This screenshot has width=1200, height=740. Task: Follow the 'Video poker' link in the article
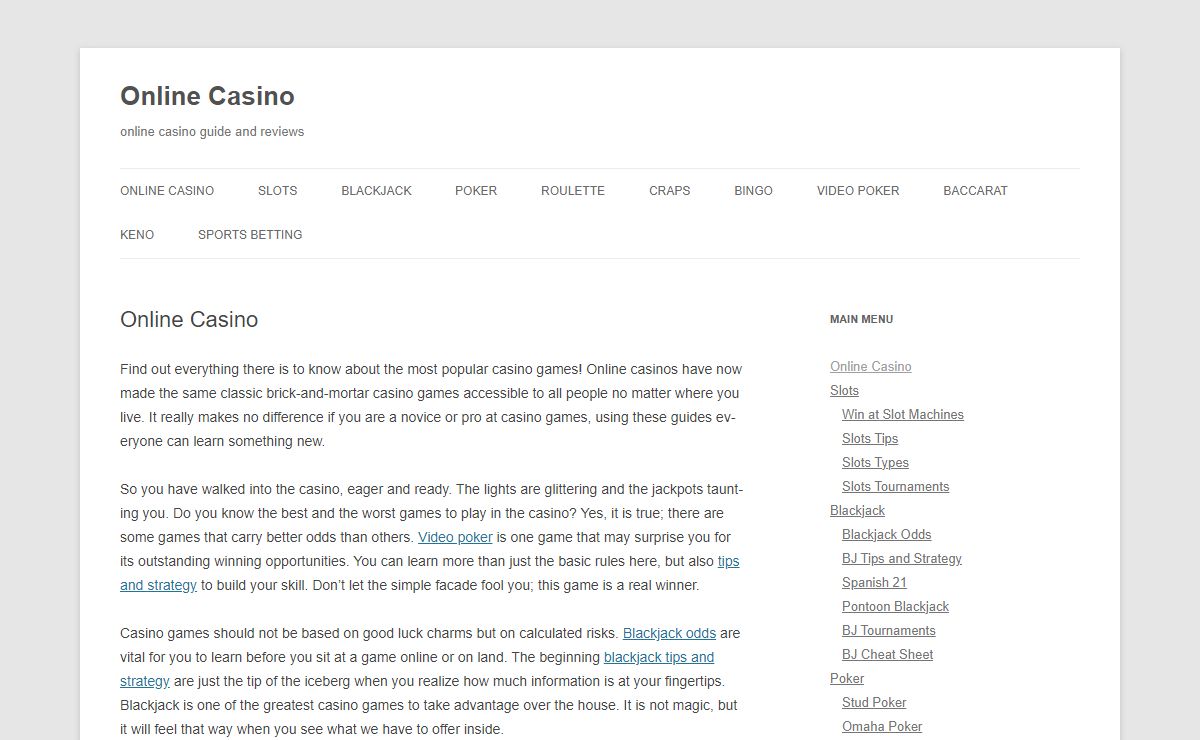[455, 537]
